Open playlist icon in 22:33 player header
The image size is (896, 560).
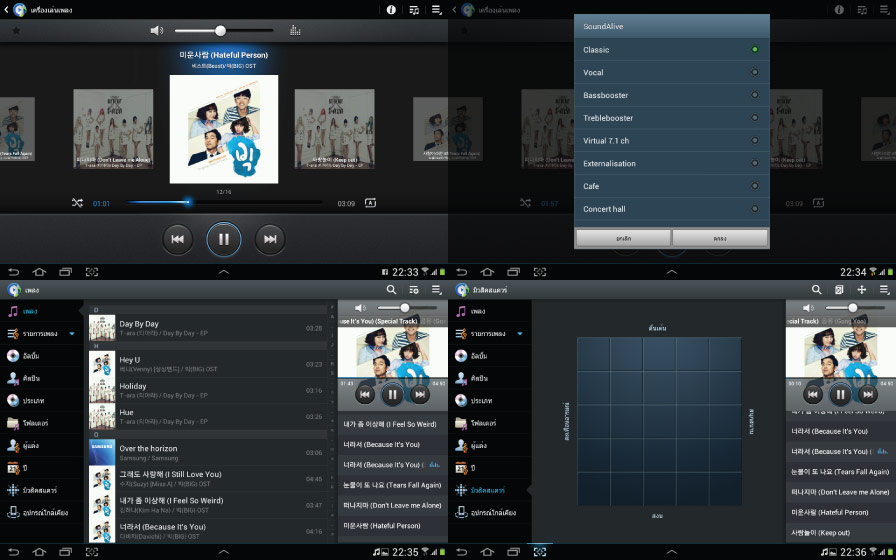[414, 10]
